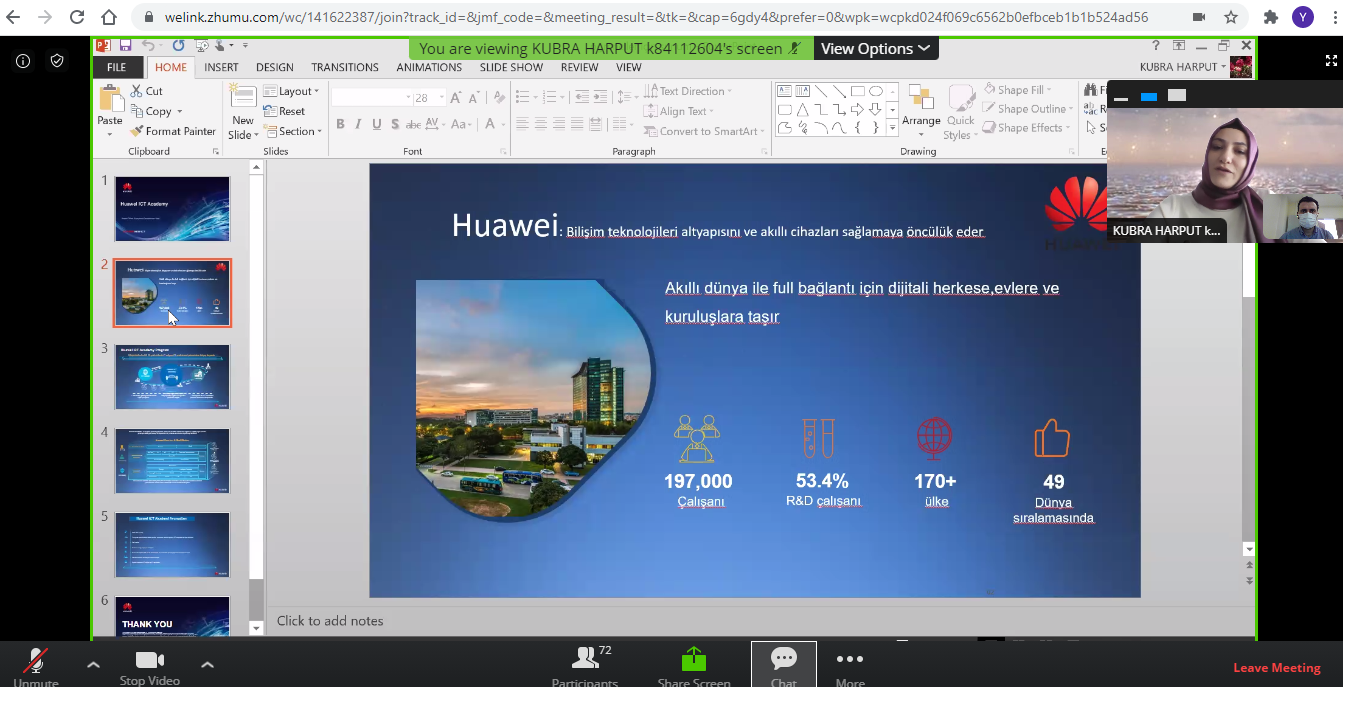Select the rectangle shape in the shapes gallery

pyautogui.click(x=857, y=91)
